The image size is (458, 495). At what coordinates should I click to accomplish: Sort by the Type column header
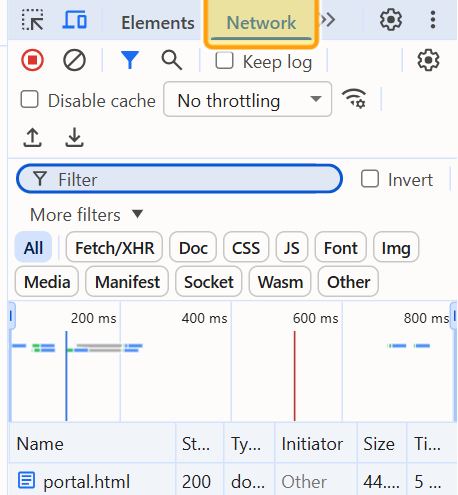point(249,444)
